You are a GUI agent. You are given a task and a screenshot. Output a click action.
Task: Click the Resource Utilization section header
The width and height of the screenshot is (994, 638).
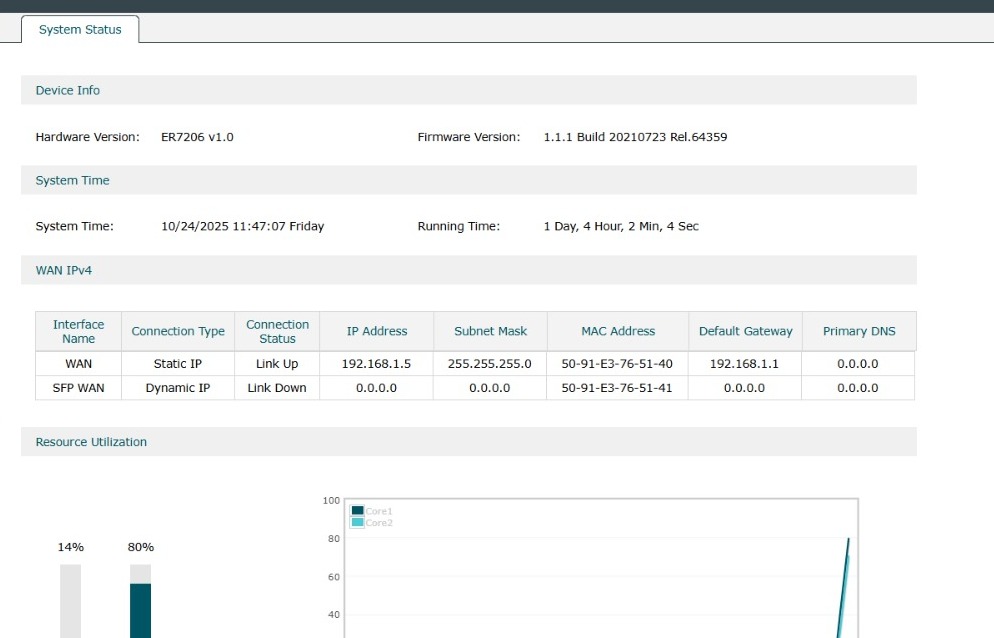coord(91,442)
